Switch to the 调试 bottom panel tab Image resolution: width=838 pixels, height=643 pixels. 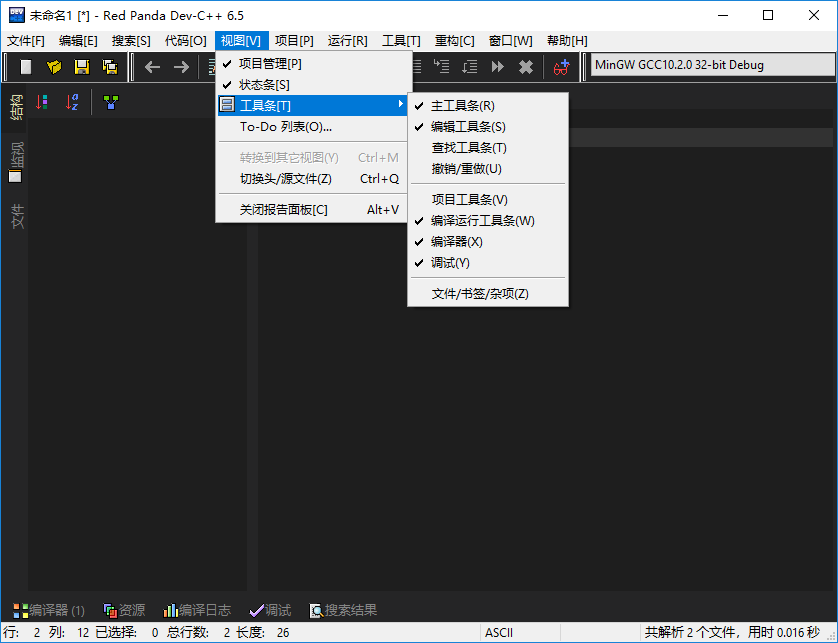pos(270,610)
